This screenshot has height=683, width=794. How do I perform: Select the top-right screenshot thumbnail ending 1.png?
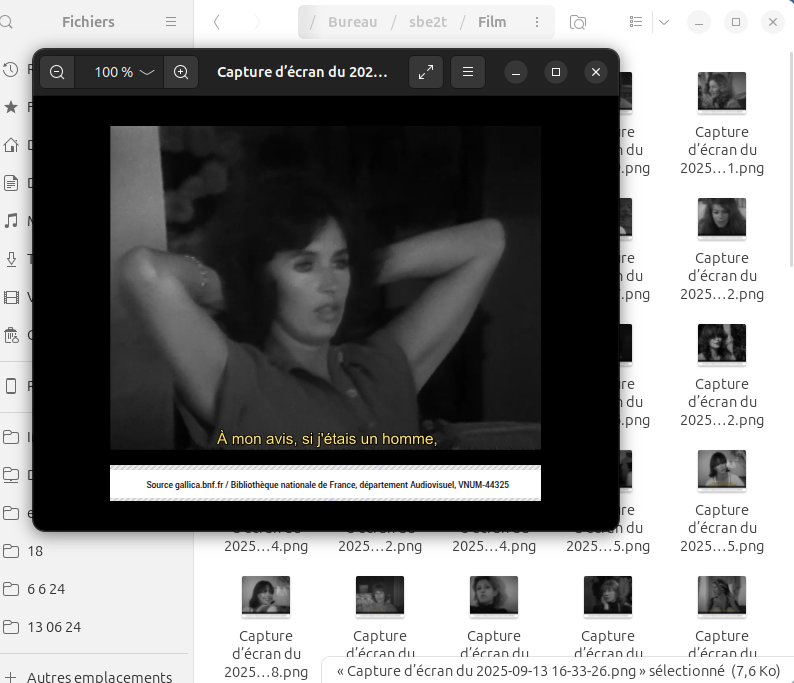tap(721, 93)
